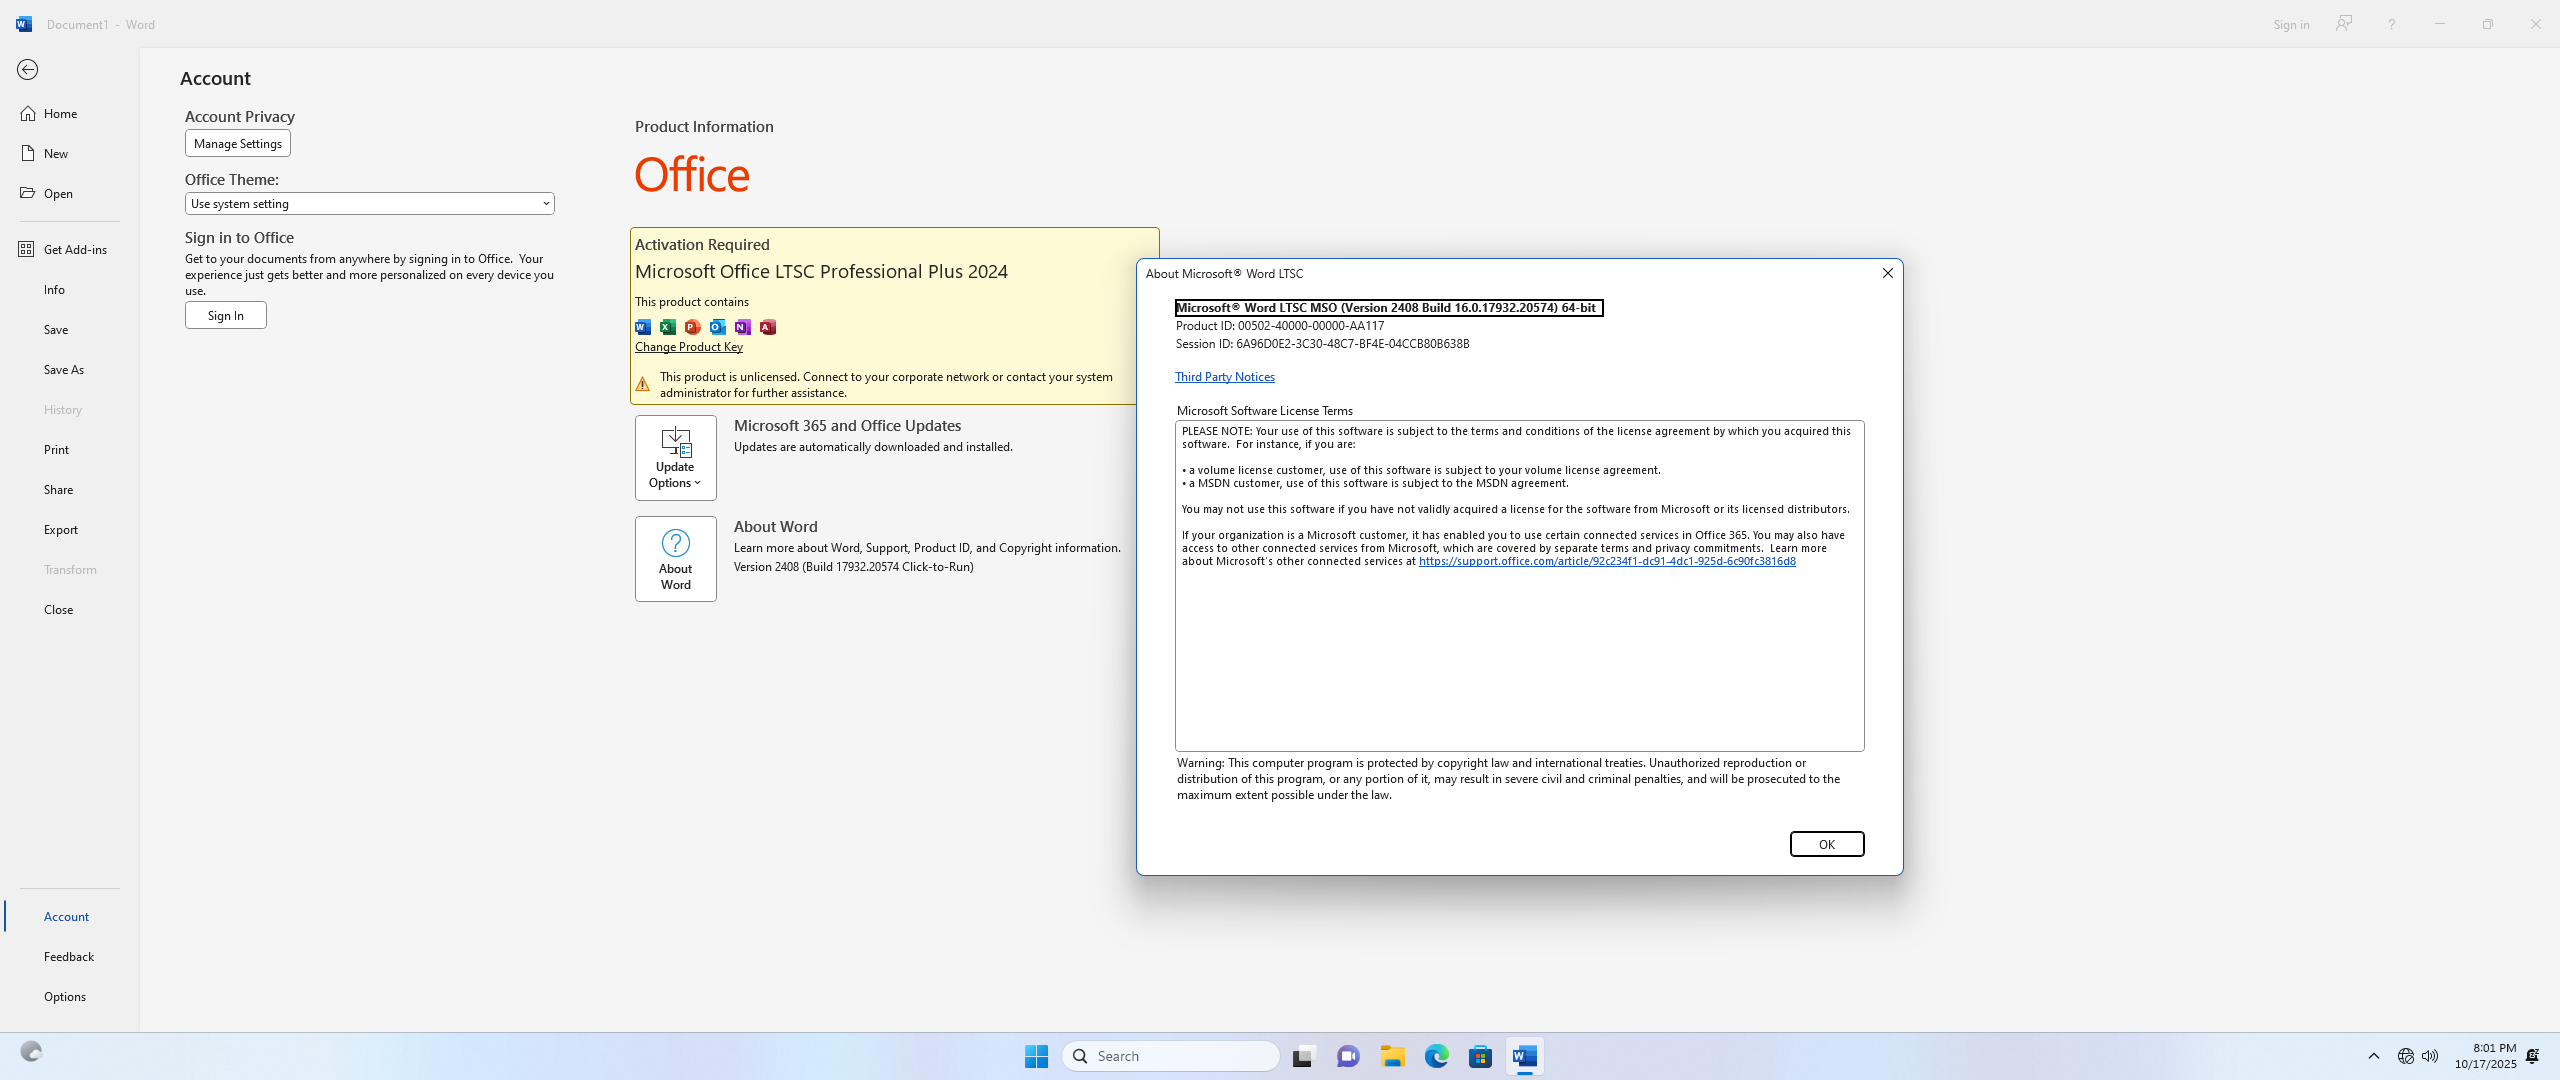Viewport: 2560px width, 1080px height.
Task: Click the Excel app icon in product list
Action: (x=667, y=327)
